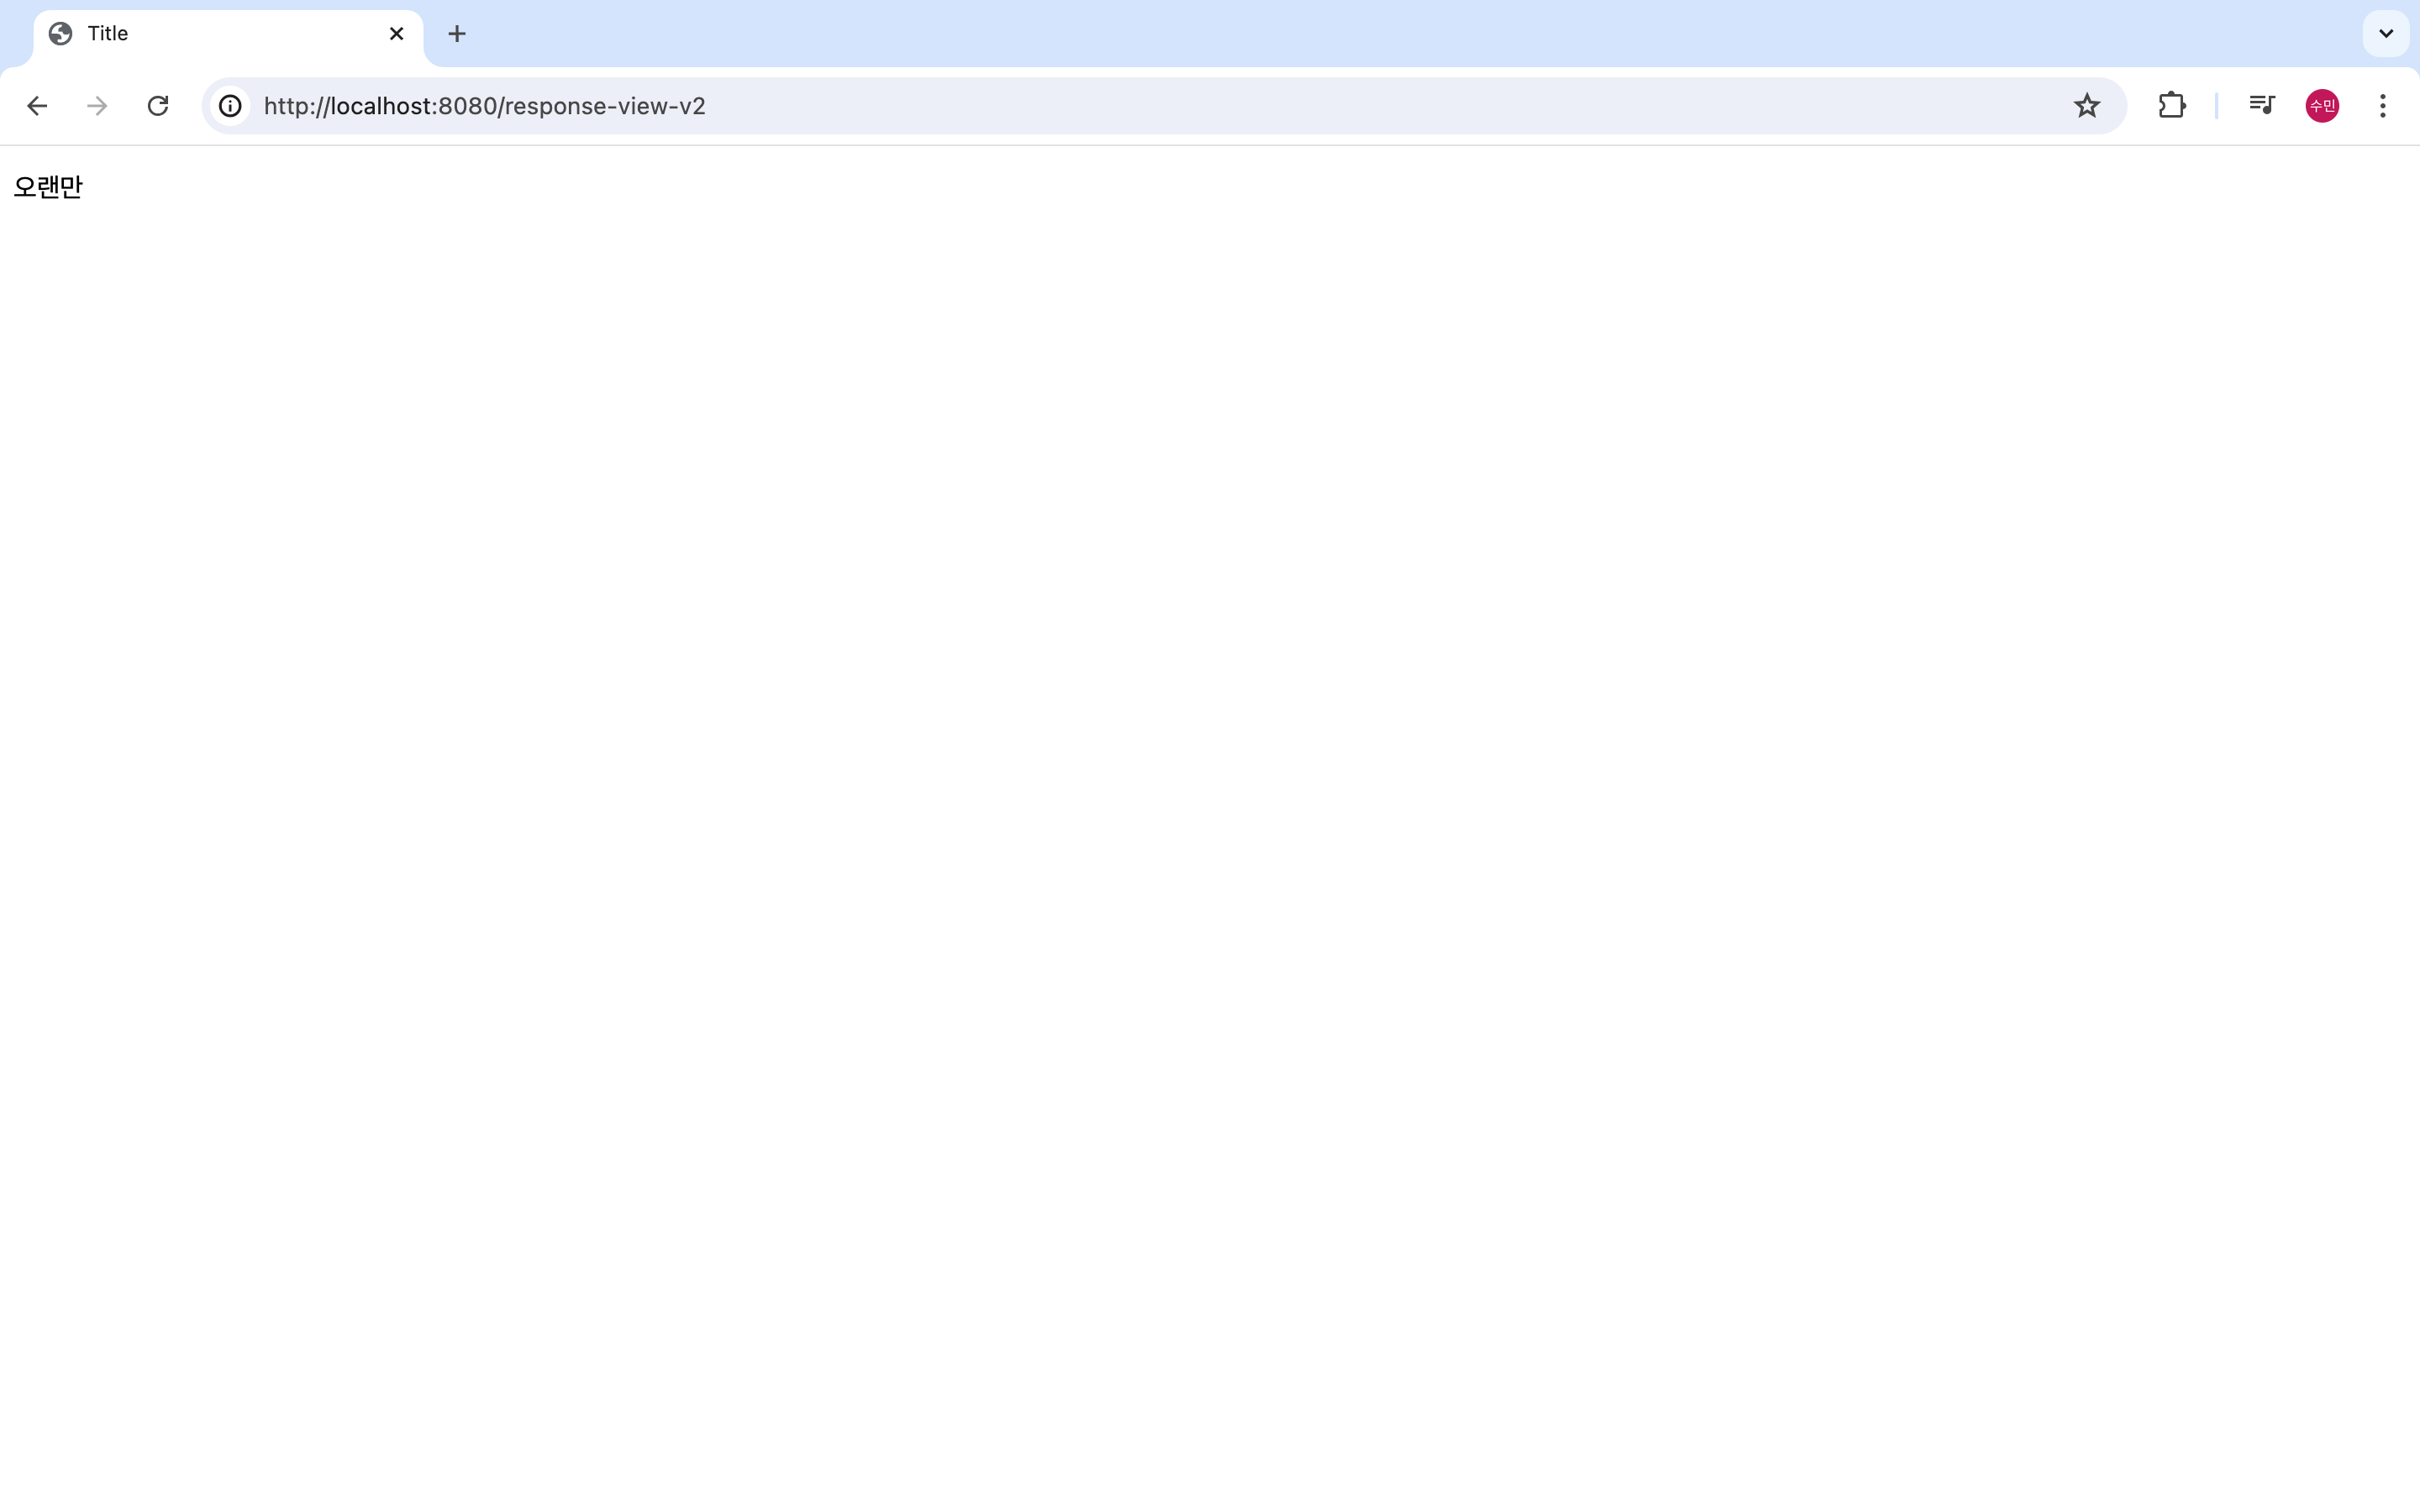Click the forward navigation arrow
Screen dimensions: 2420x1512
(97, 106)
